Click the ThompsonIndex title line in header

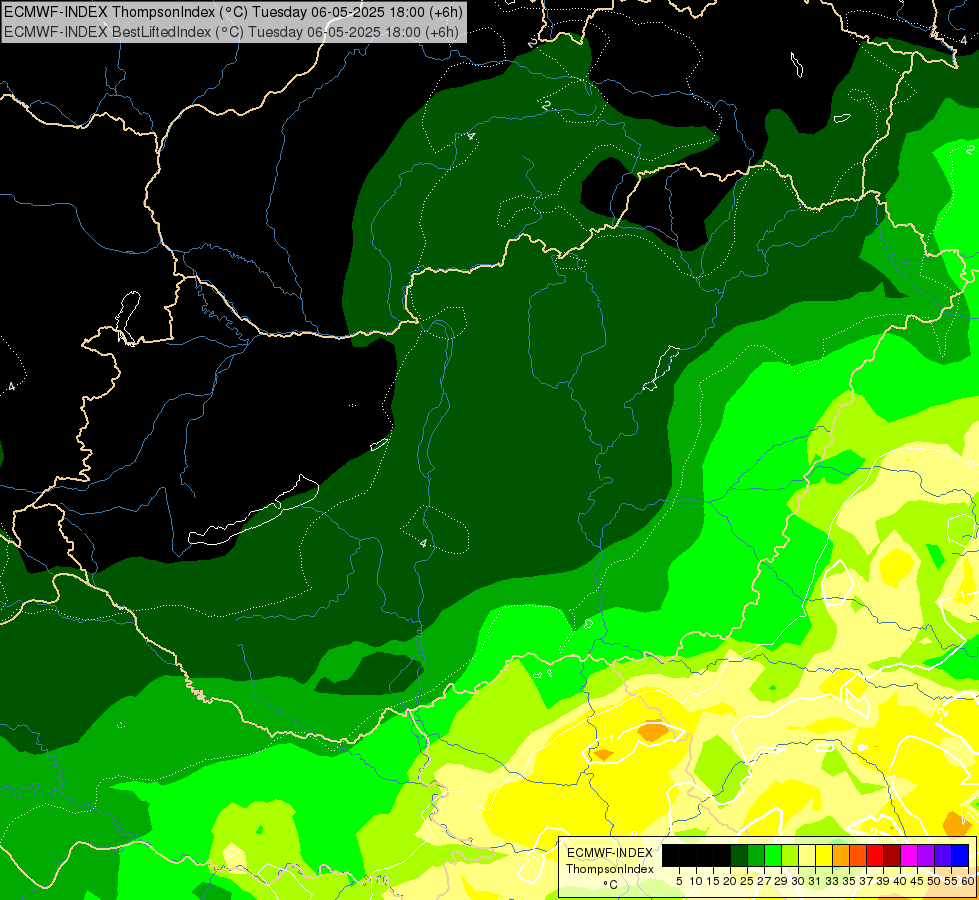(x=234, y=12)
